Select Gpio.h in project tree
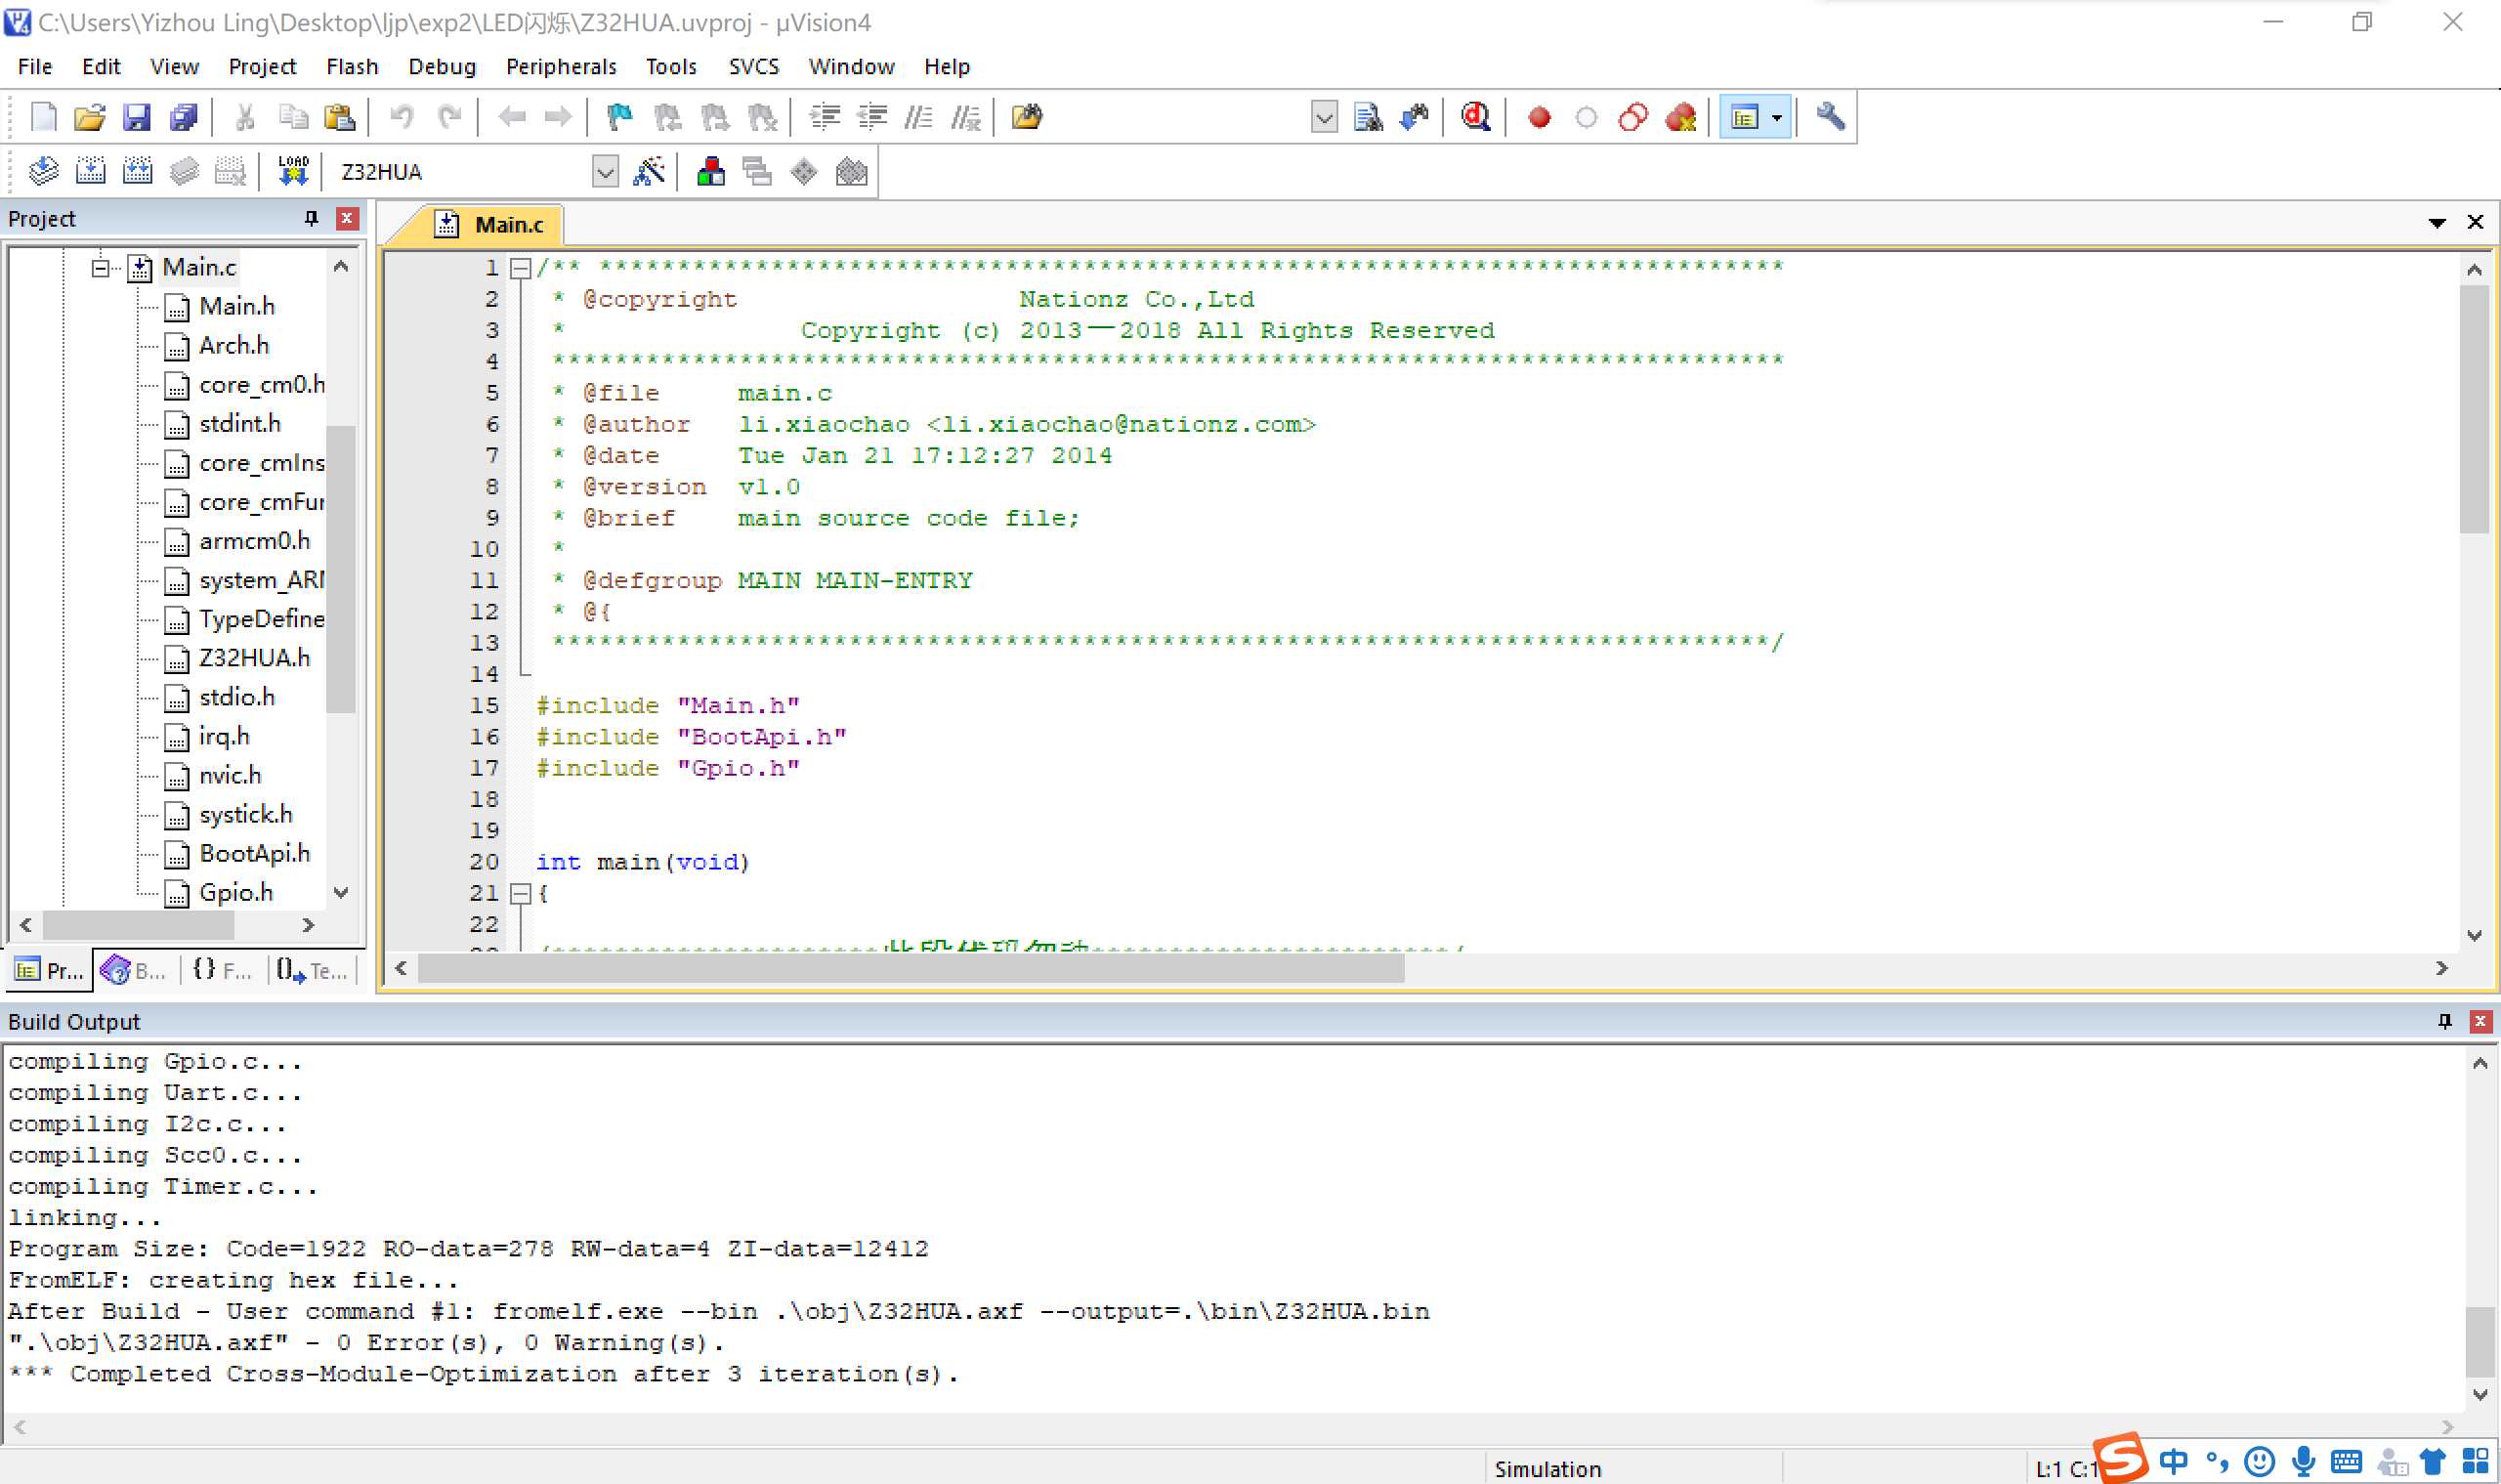Screen dimensions: 2501x1484 pyautogui.click(x=236, y=893)
